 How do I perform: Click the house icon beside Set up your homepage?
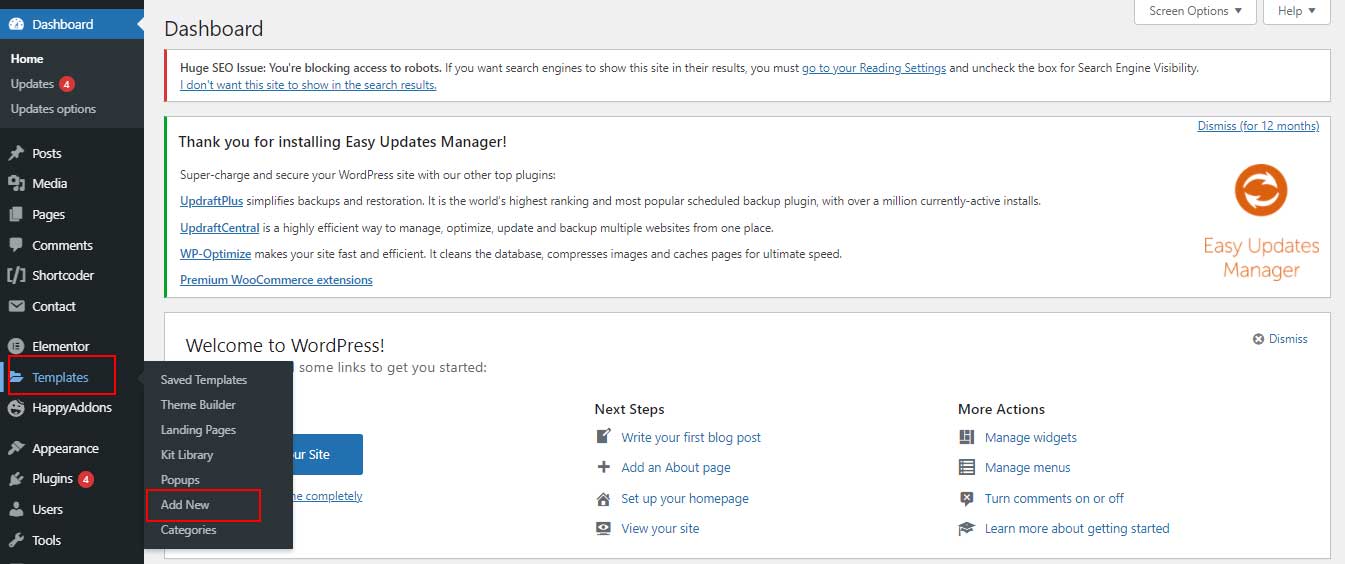(x=603, y=498)
